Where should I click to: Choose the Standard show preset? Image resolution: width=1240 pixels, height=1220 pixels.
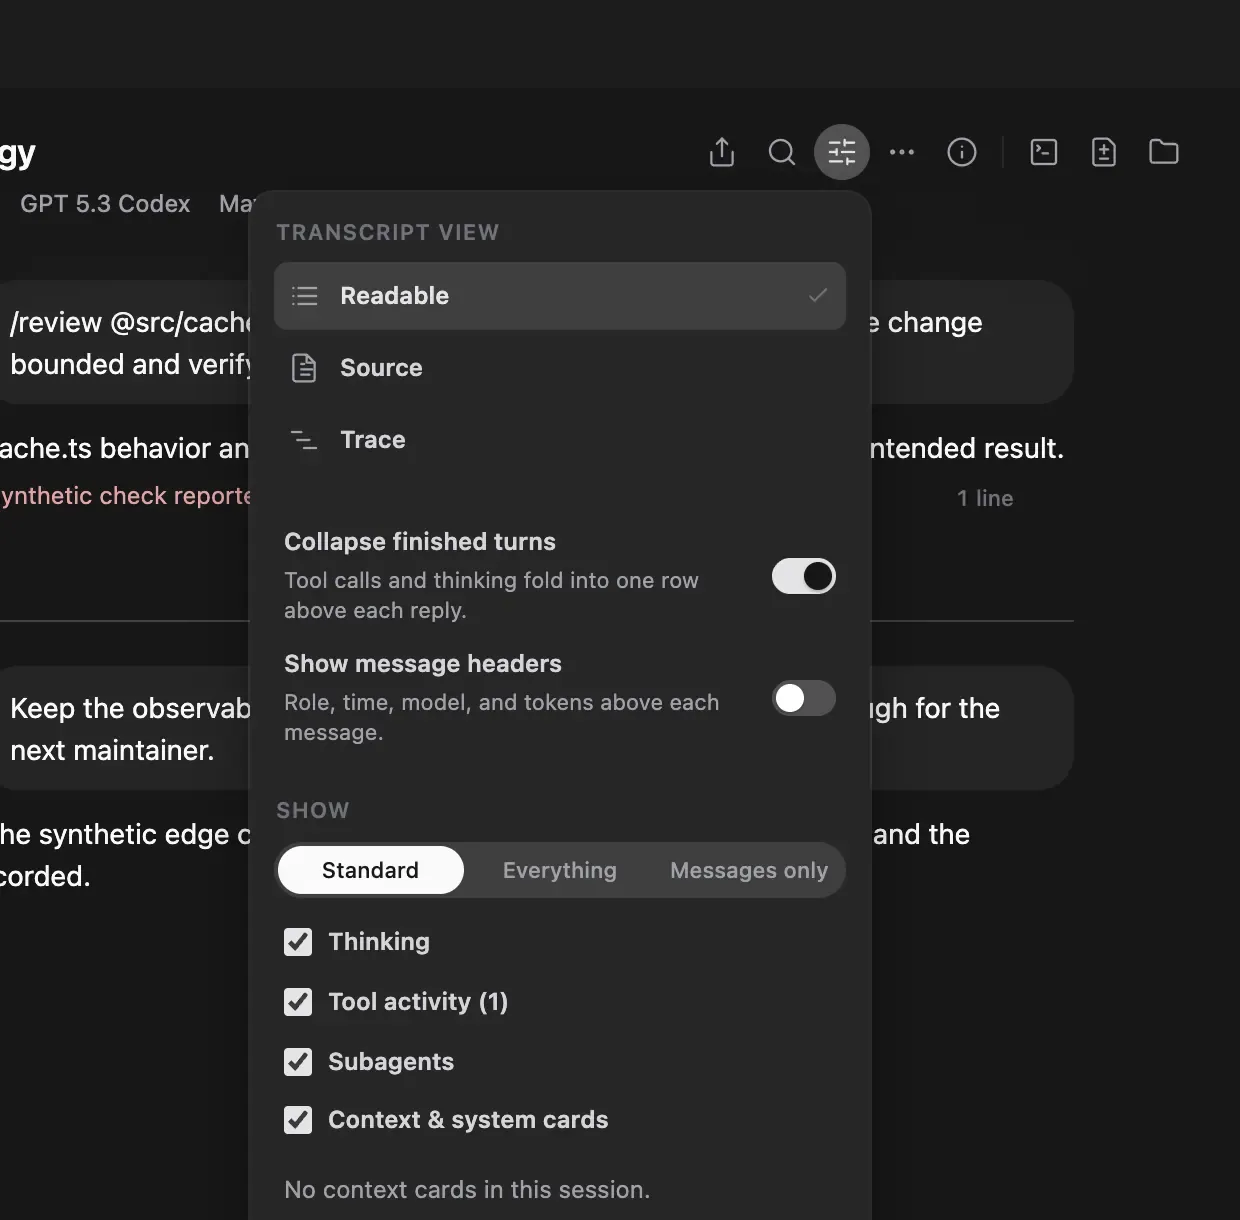[x=371, y=870]
